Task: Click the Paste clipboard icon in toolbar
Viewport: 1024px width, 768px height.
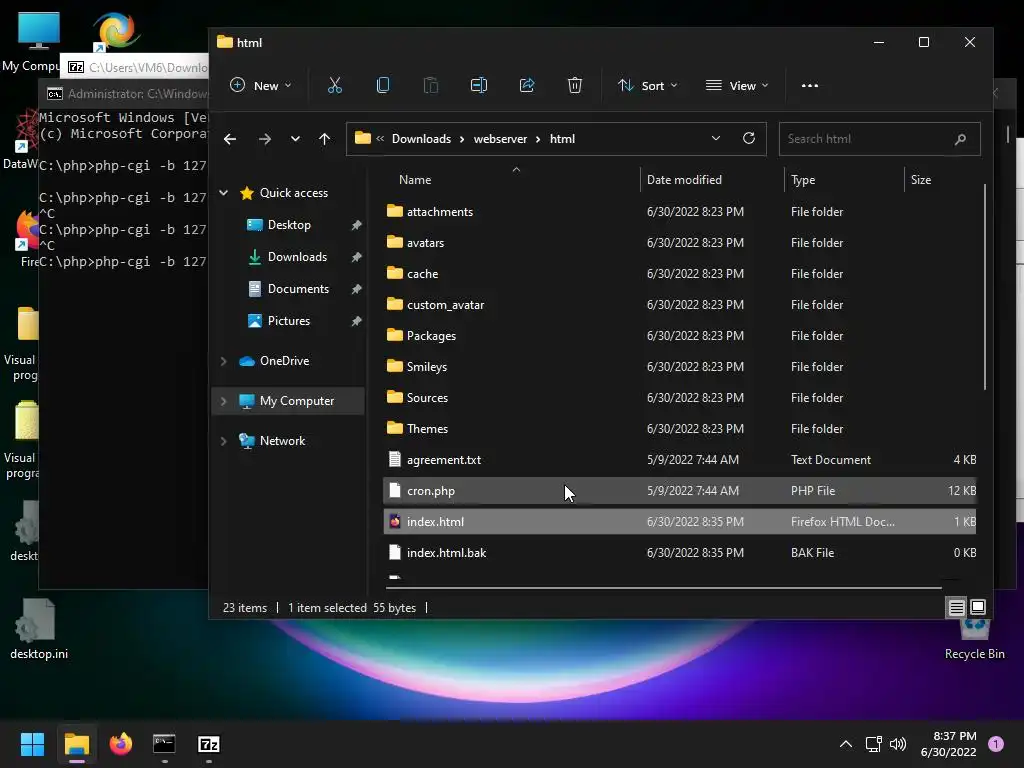Action: tap(430, 86)
